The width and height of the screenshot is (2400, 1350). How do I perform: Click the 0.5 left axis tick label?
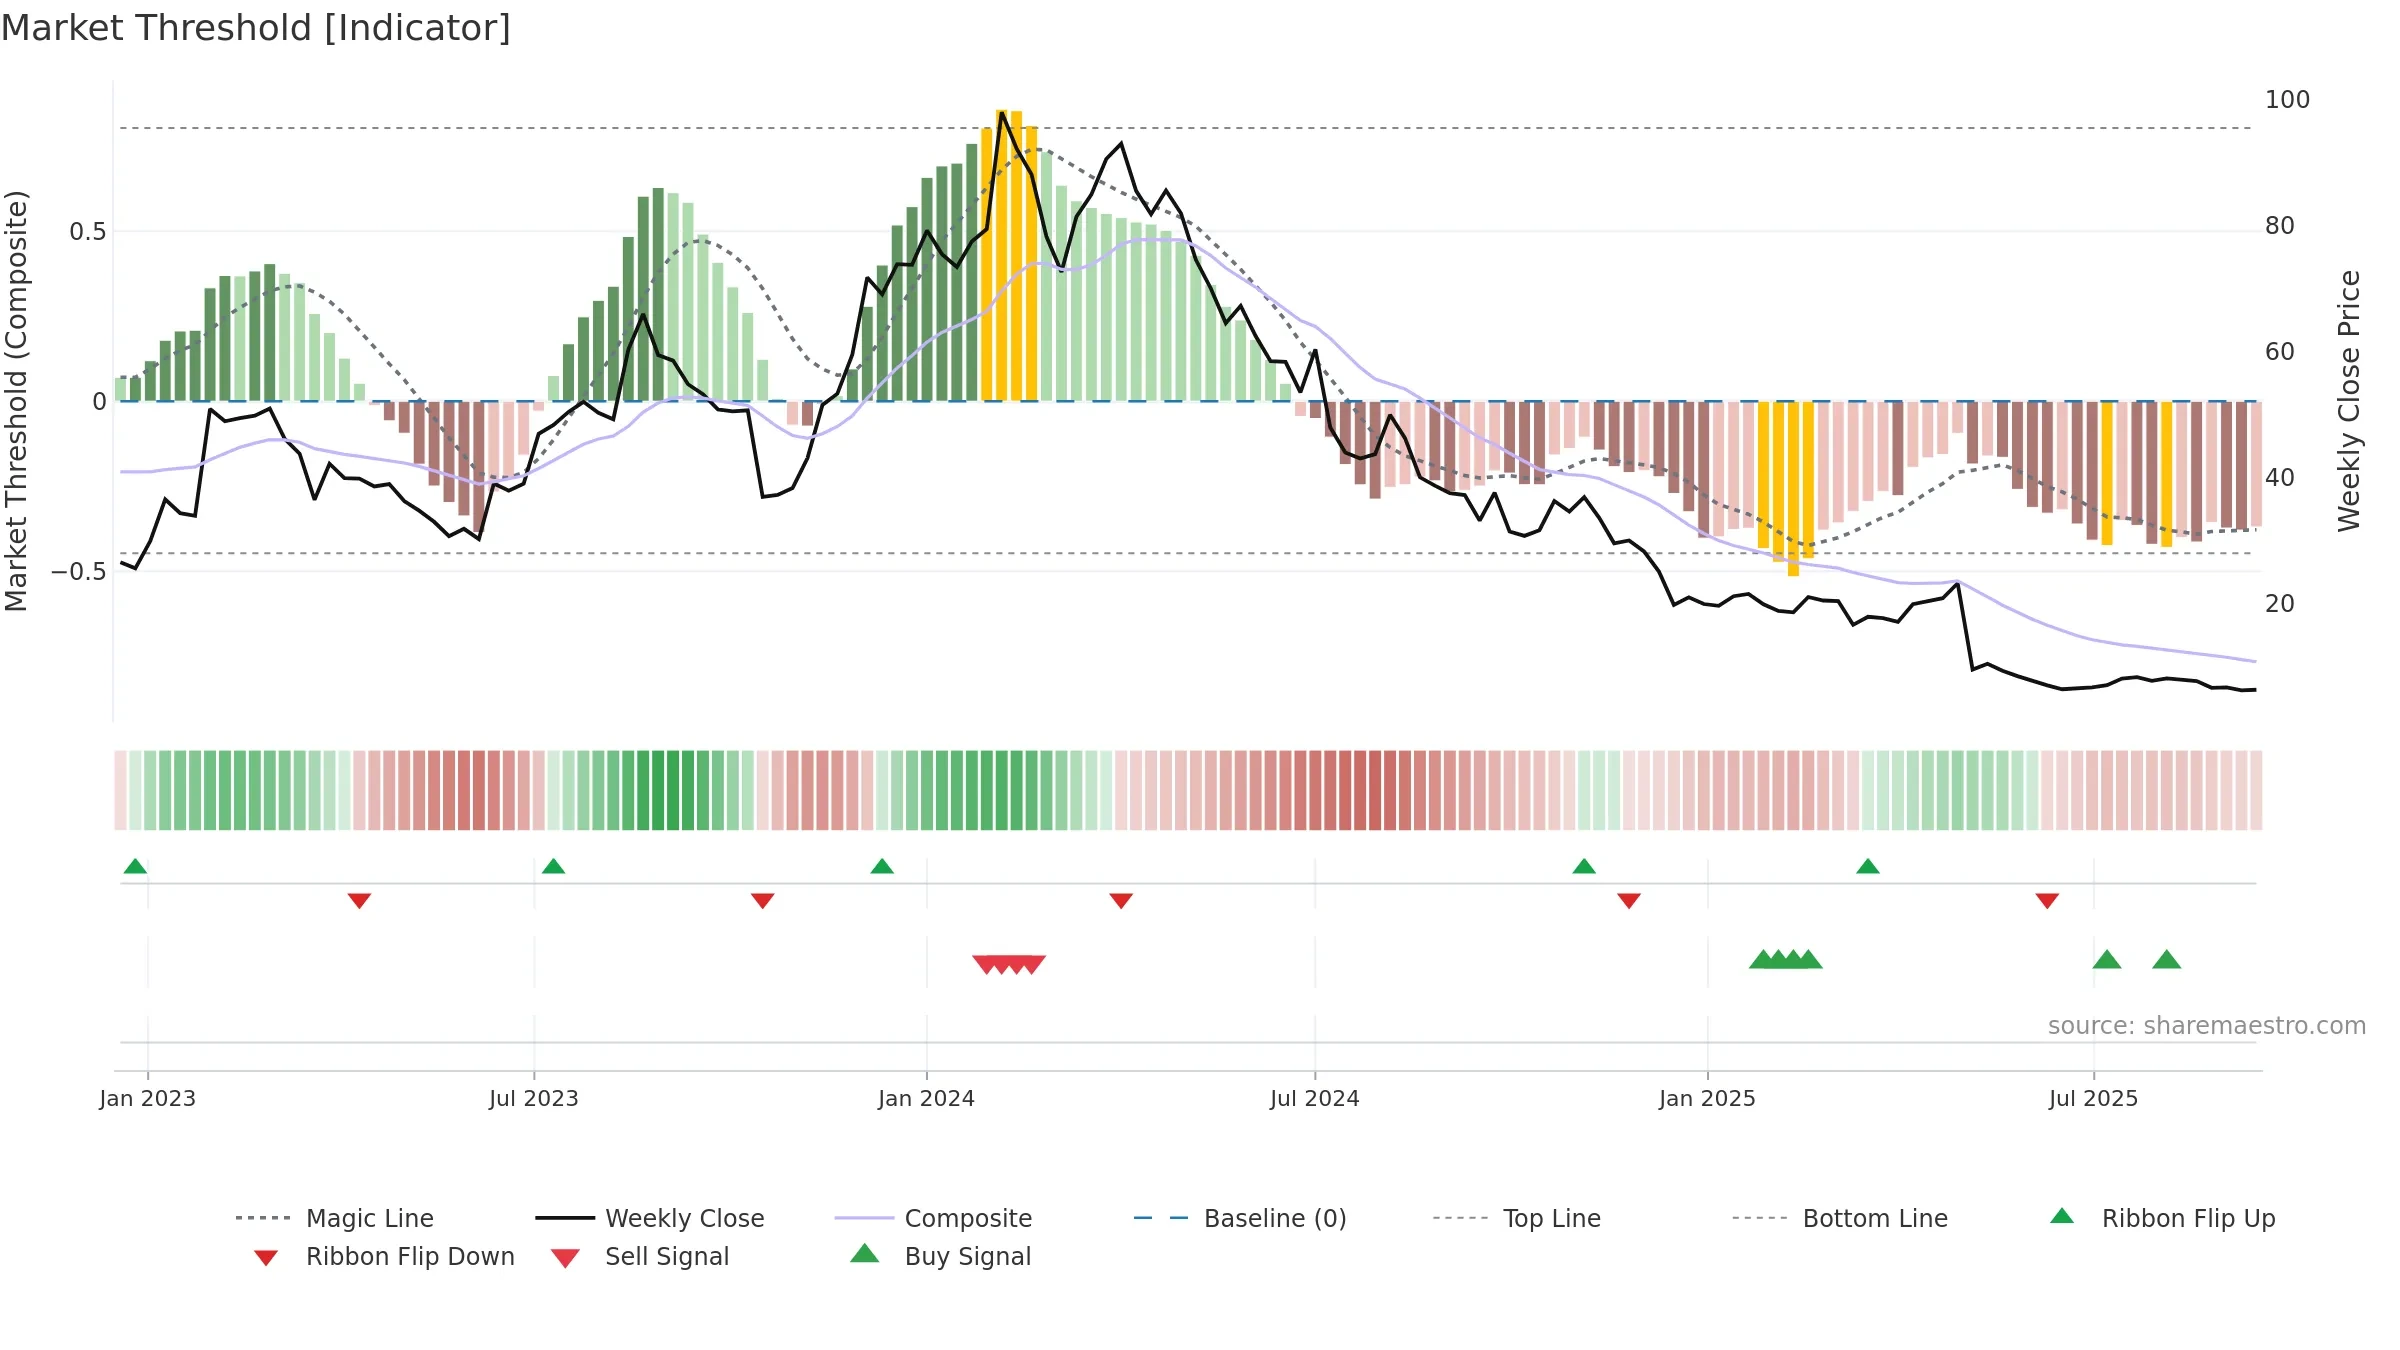point(88,232)
